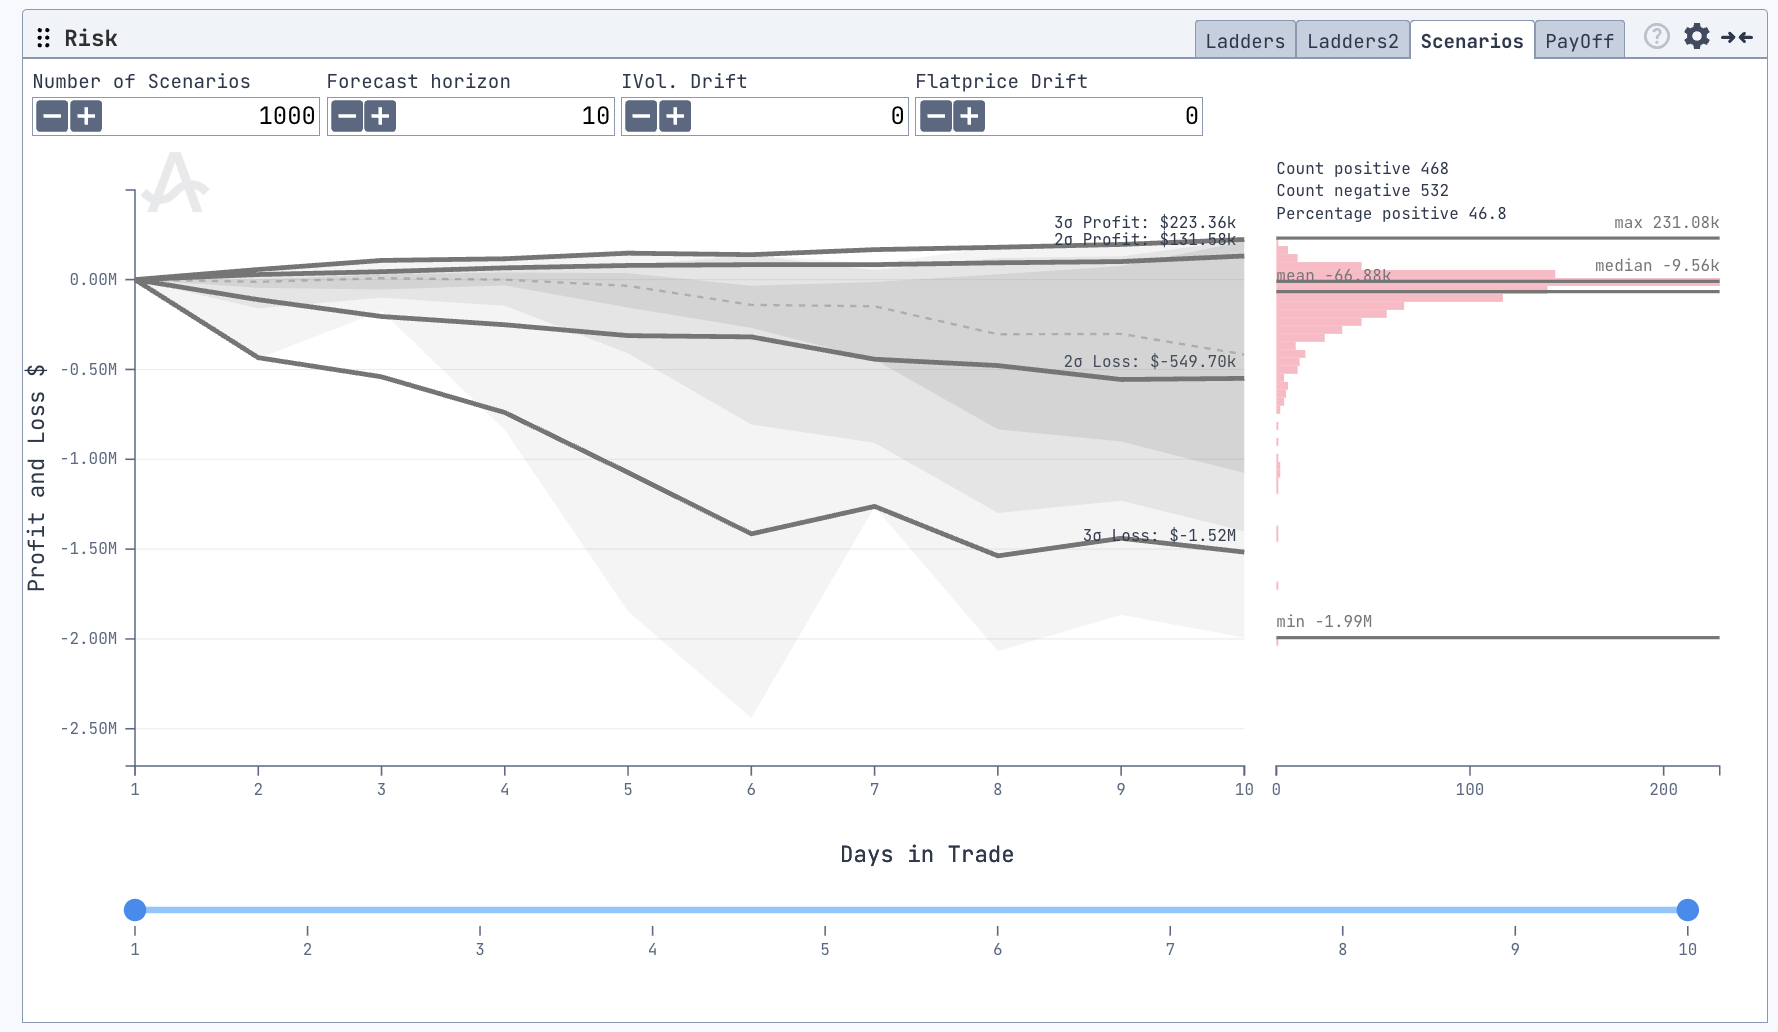
Task: Click the right Days in Trade slider handle
Action: point(1687,909)
